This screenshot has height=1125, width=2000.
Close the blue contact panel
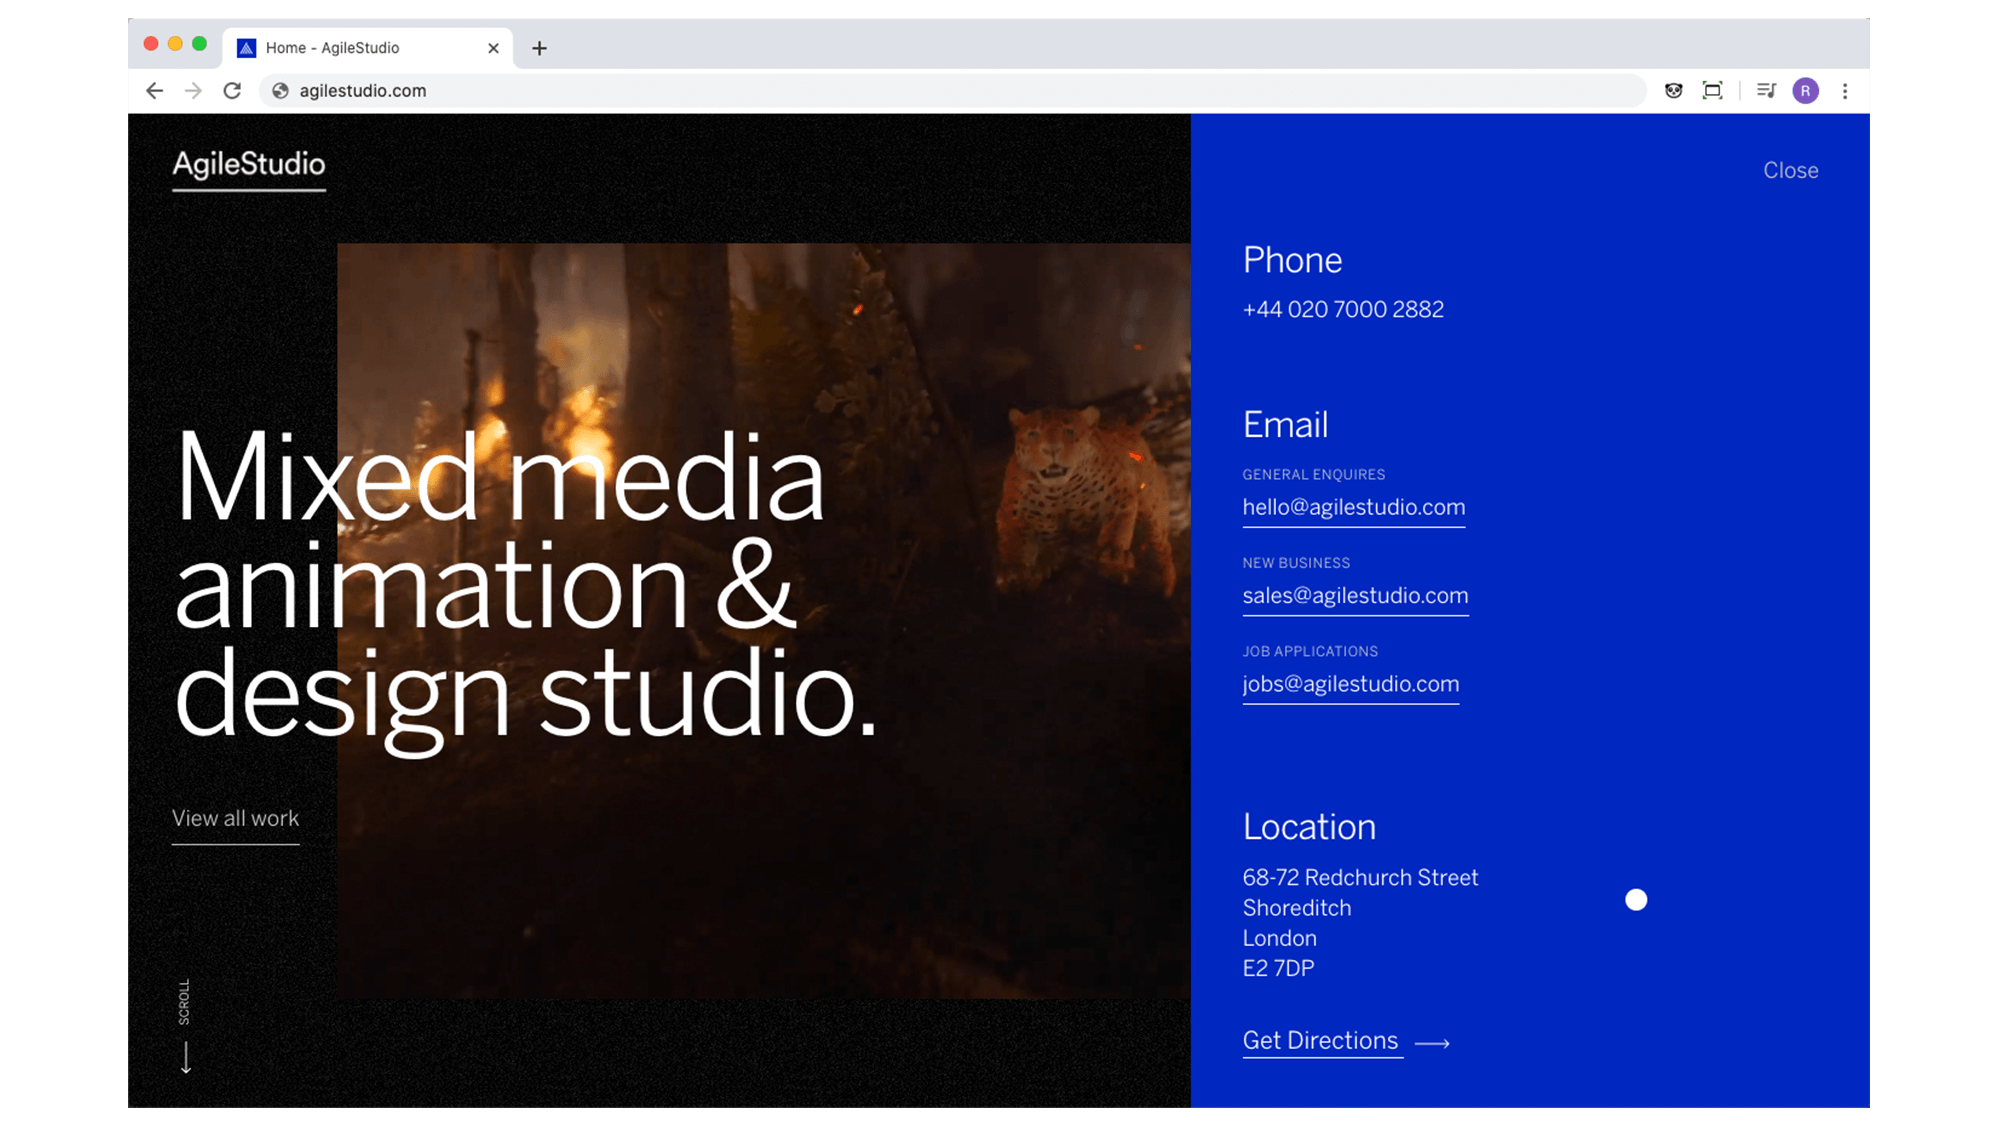click(x=1790, y=170)
